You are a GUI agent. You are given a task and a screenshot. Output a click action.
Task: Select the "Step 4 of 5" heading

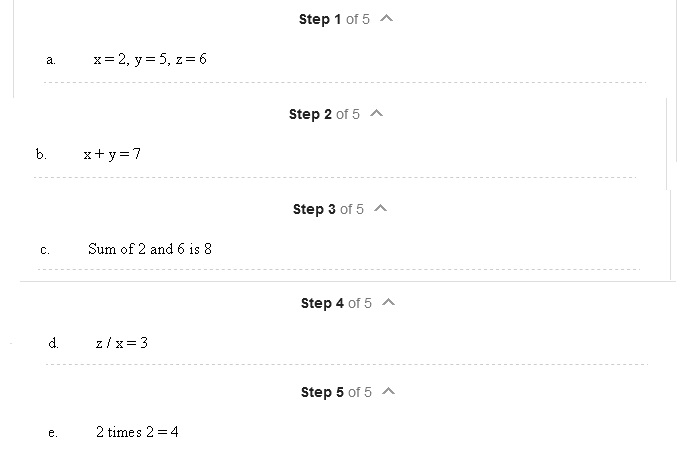coord(336,303)
